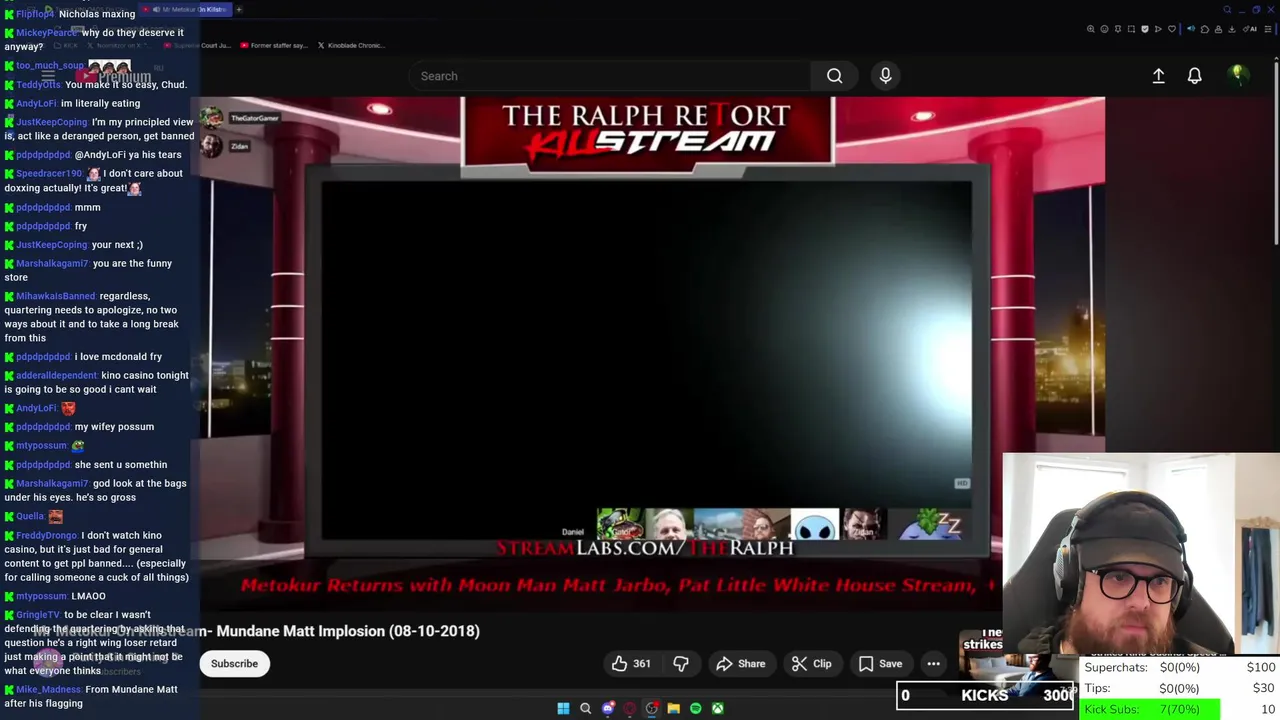
Task: Click the browser pin extension icon
Action: 1118,29
